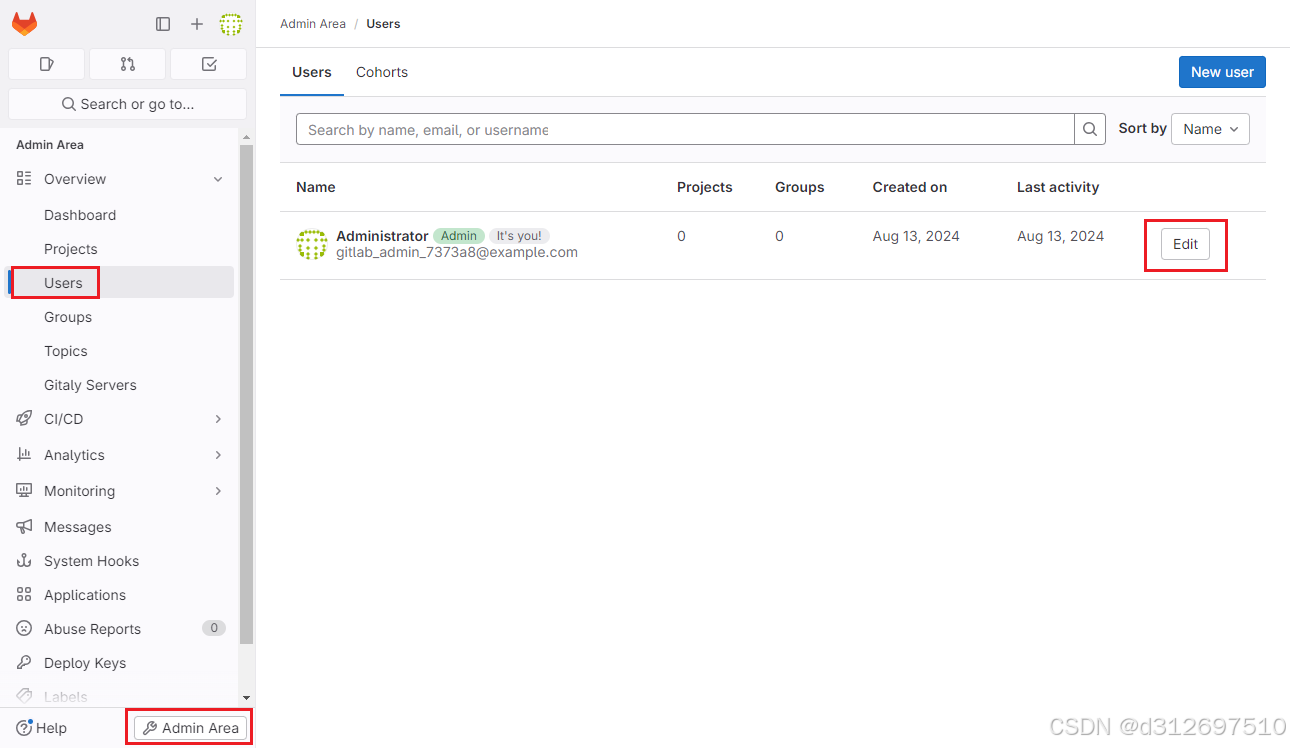
Task: Click the Help question mark icon
Action: pos(24,728)
